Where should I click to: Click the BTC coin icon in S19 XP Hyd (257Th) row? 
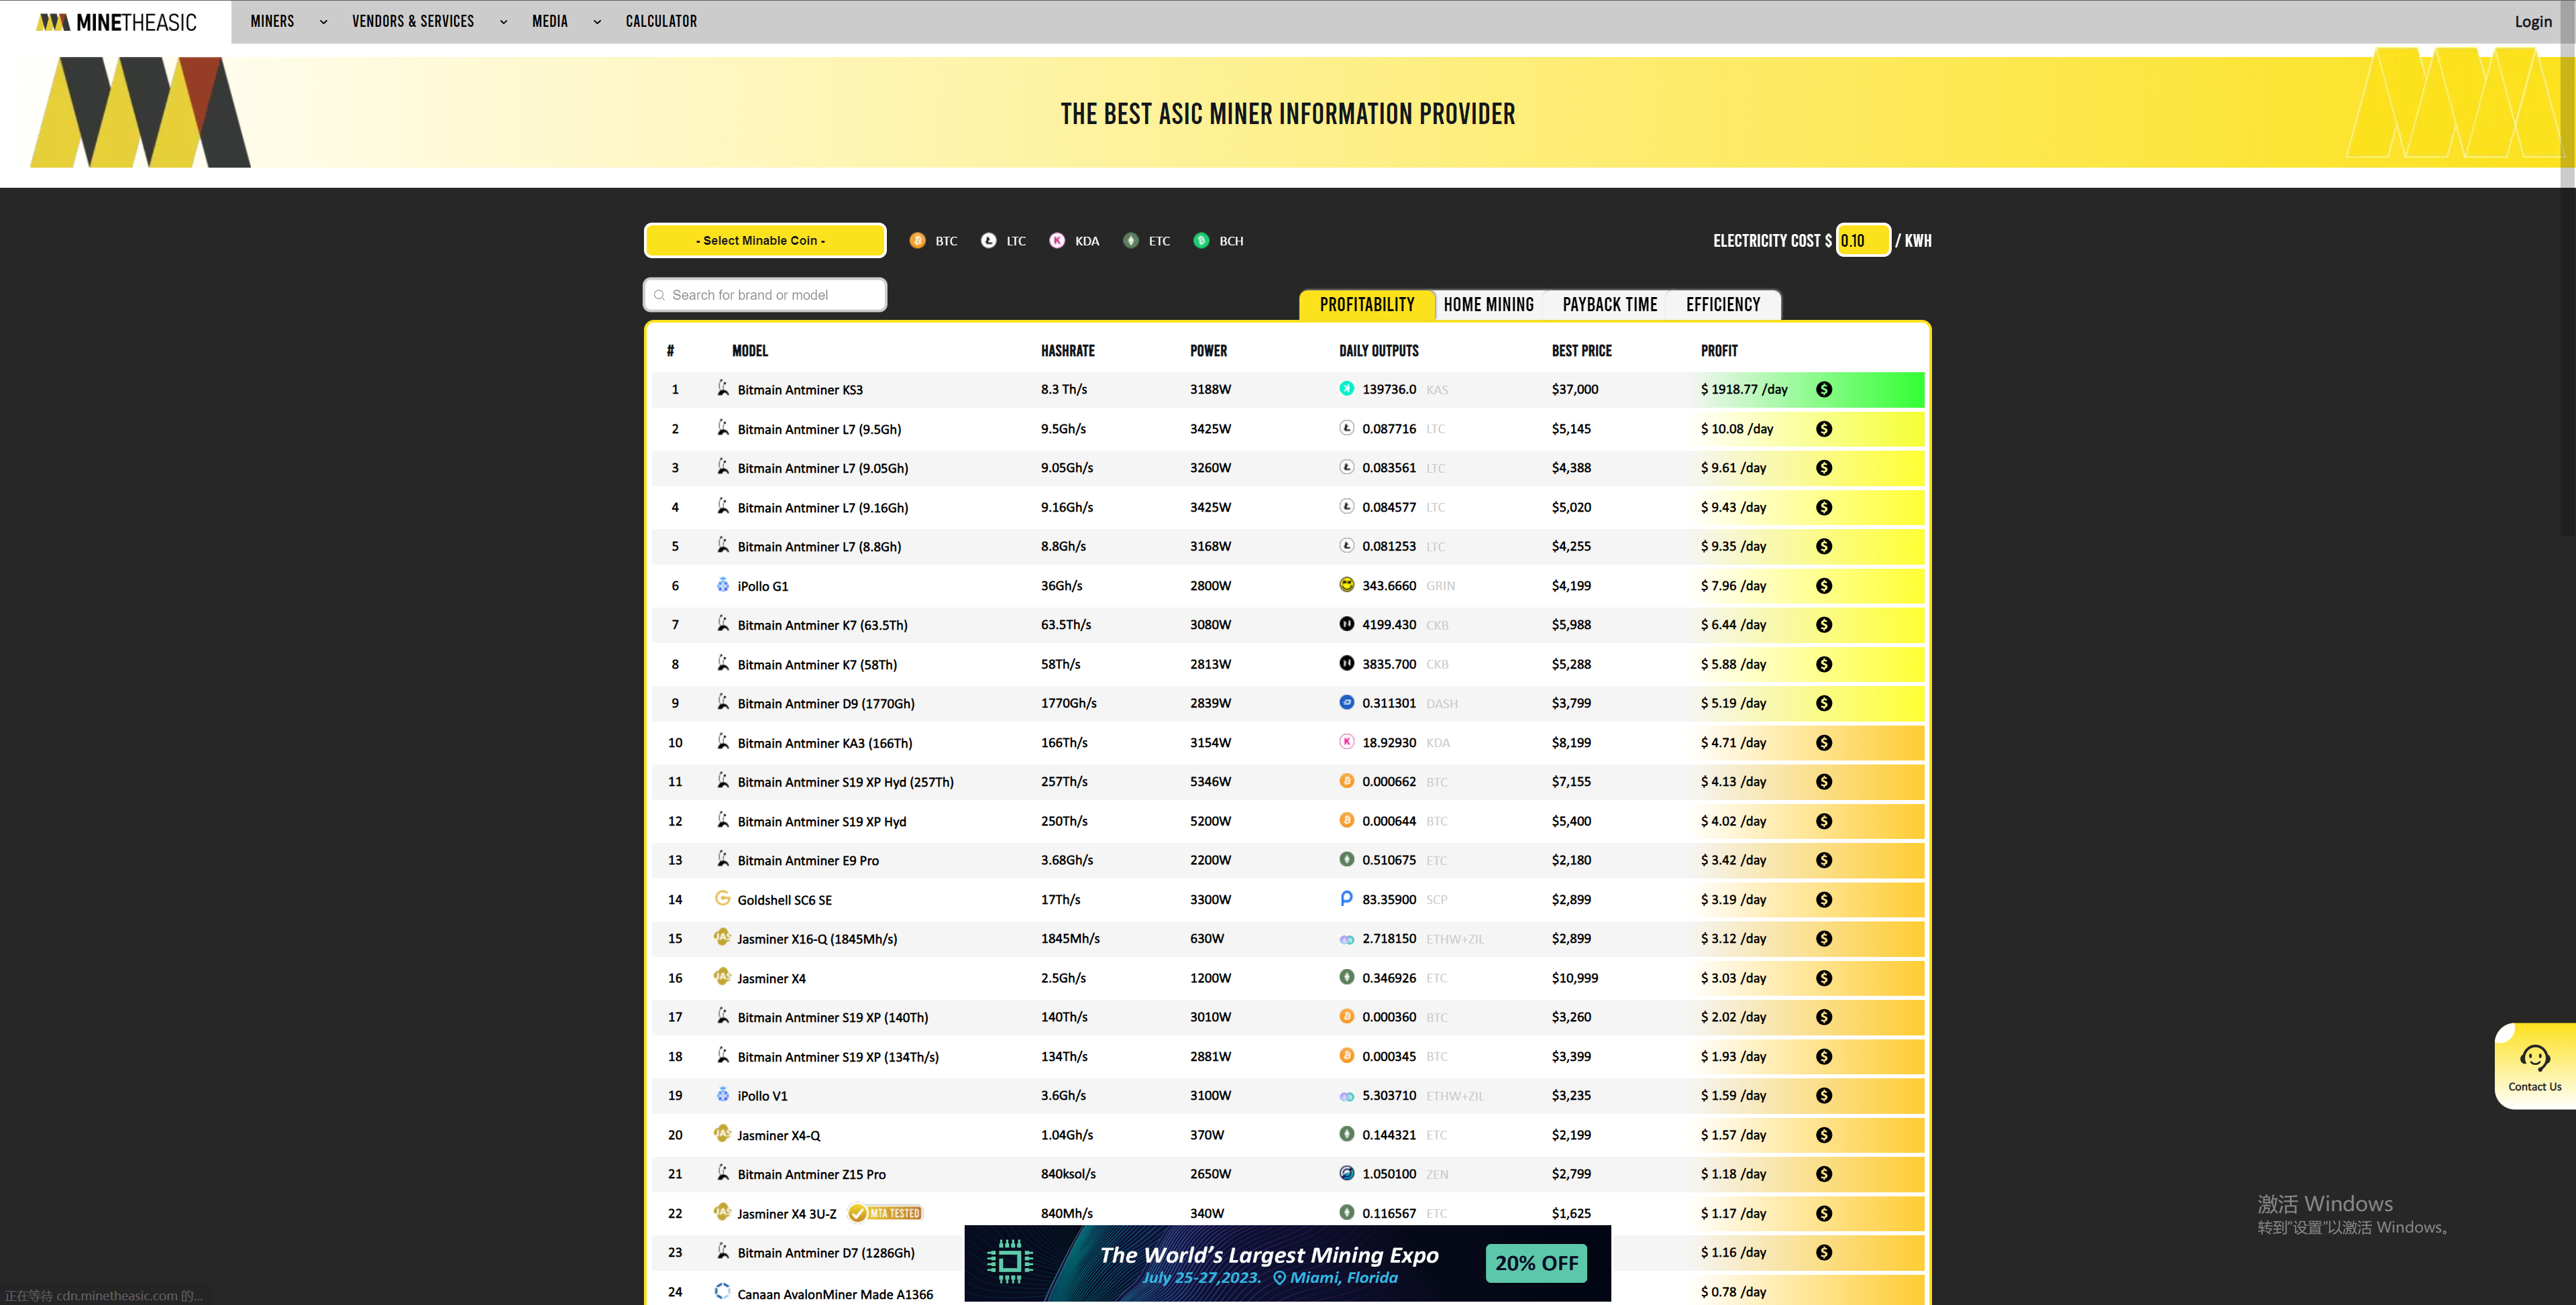click(x=1347, y=781)
